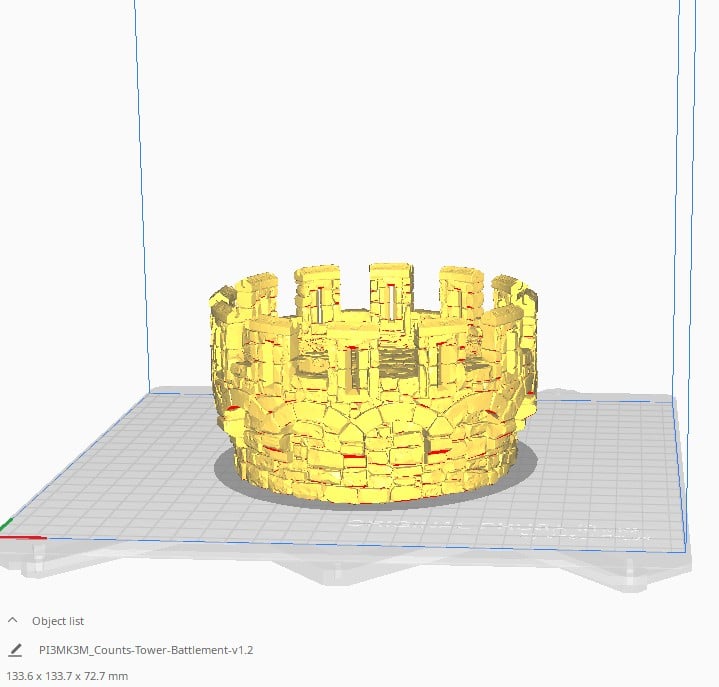The image size is (719, 687).
Task: Collapse the Object list chevron
Action: [x=13, y=620]
